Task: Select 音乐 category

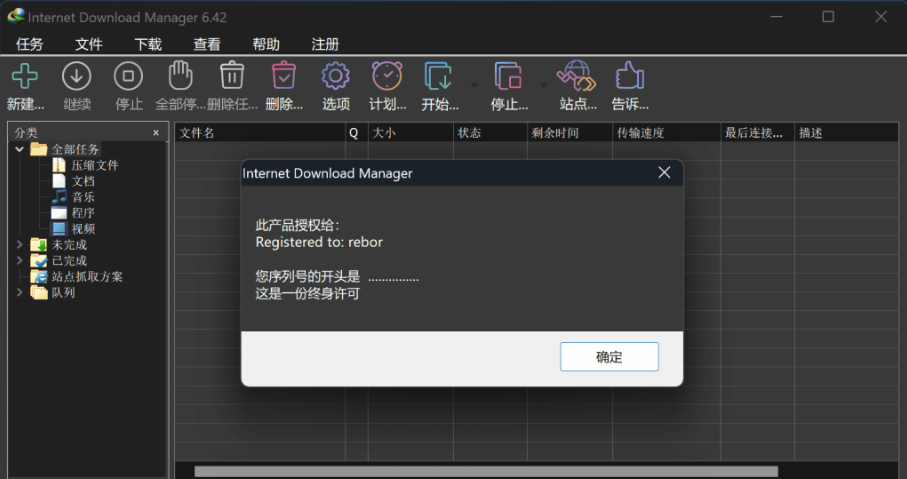Action: (x=83, y=197)
